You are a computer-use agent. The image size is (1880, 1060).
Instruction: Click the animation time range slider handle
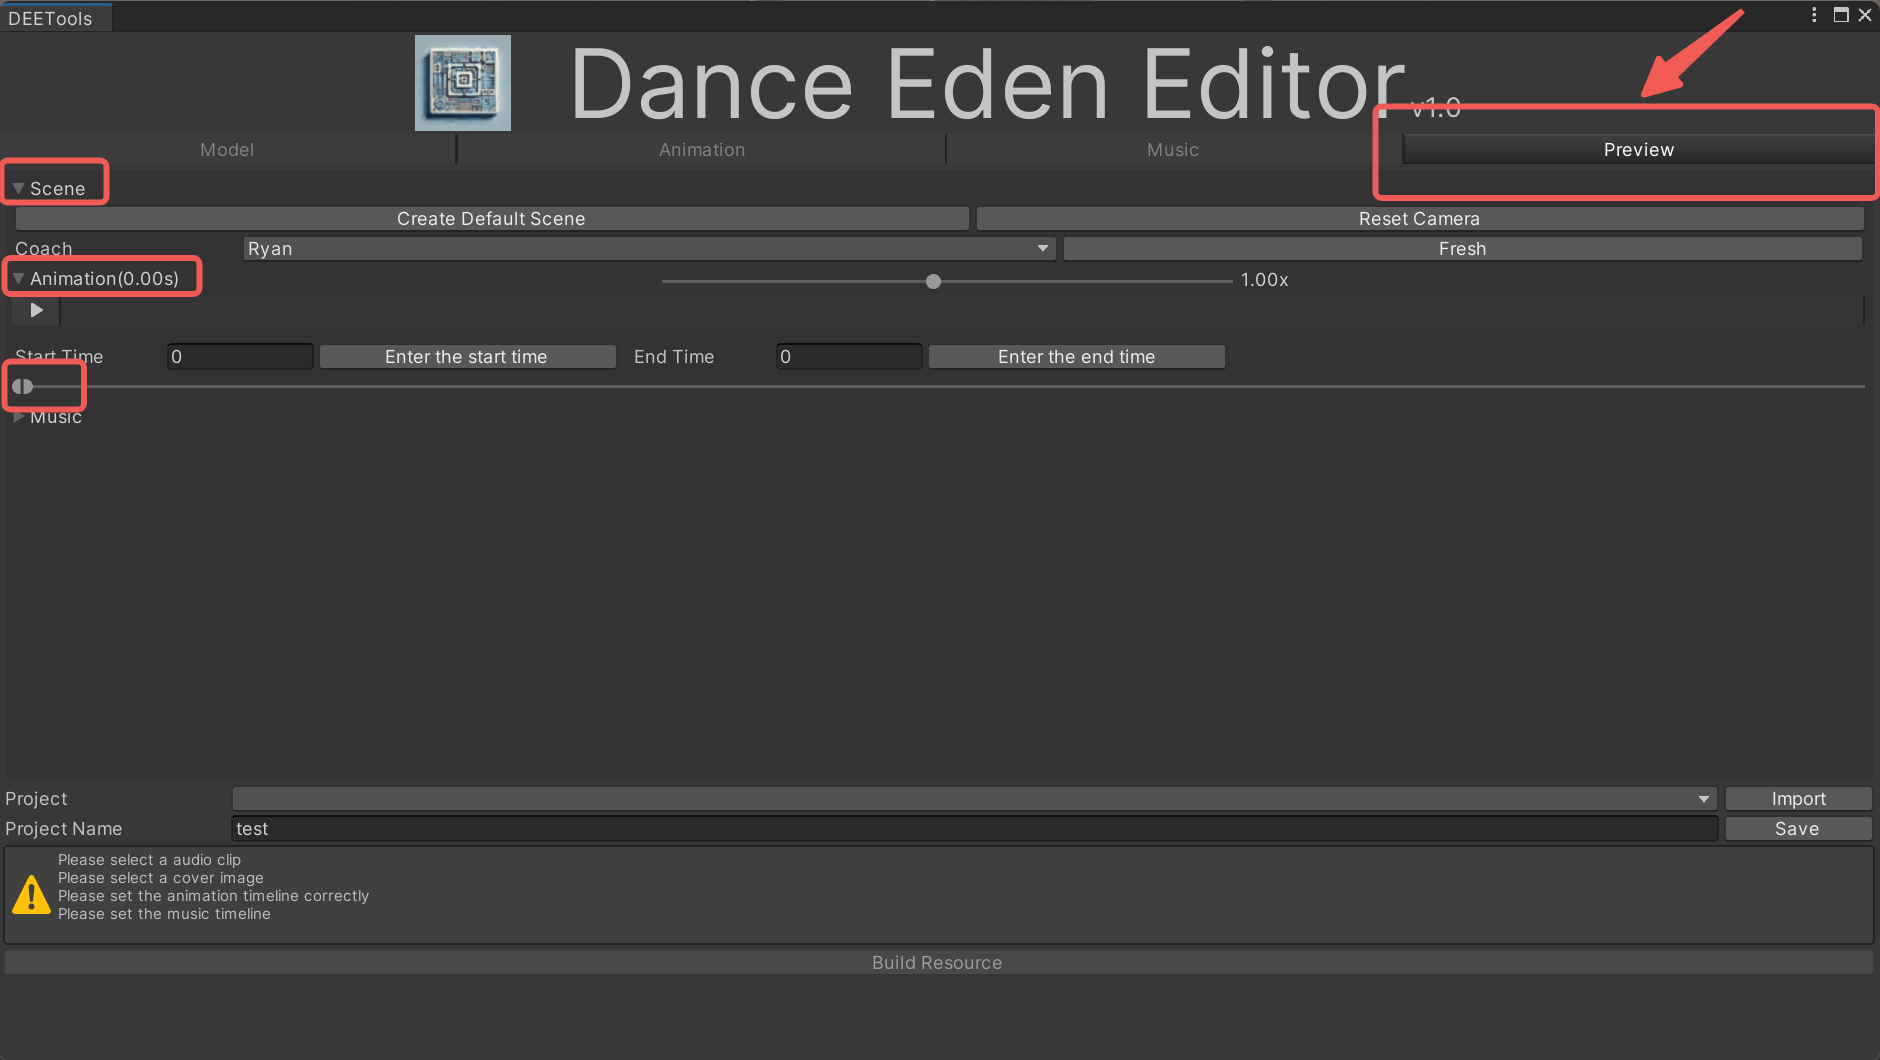[x=23, y=386]
